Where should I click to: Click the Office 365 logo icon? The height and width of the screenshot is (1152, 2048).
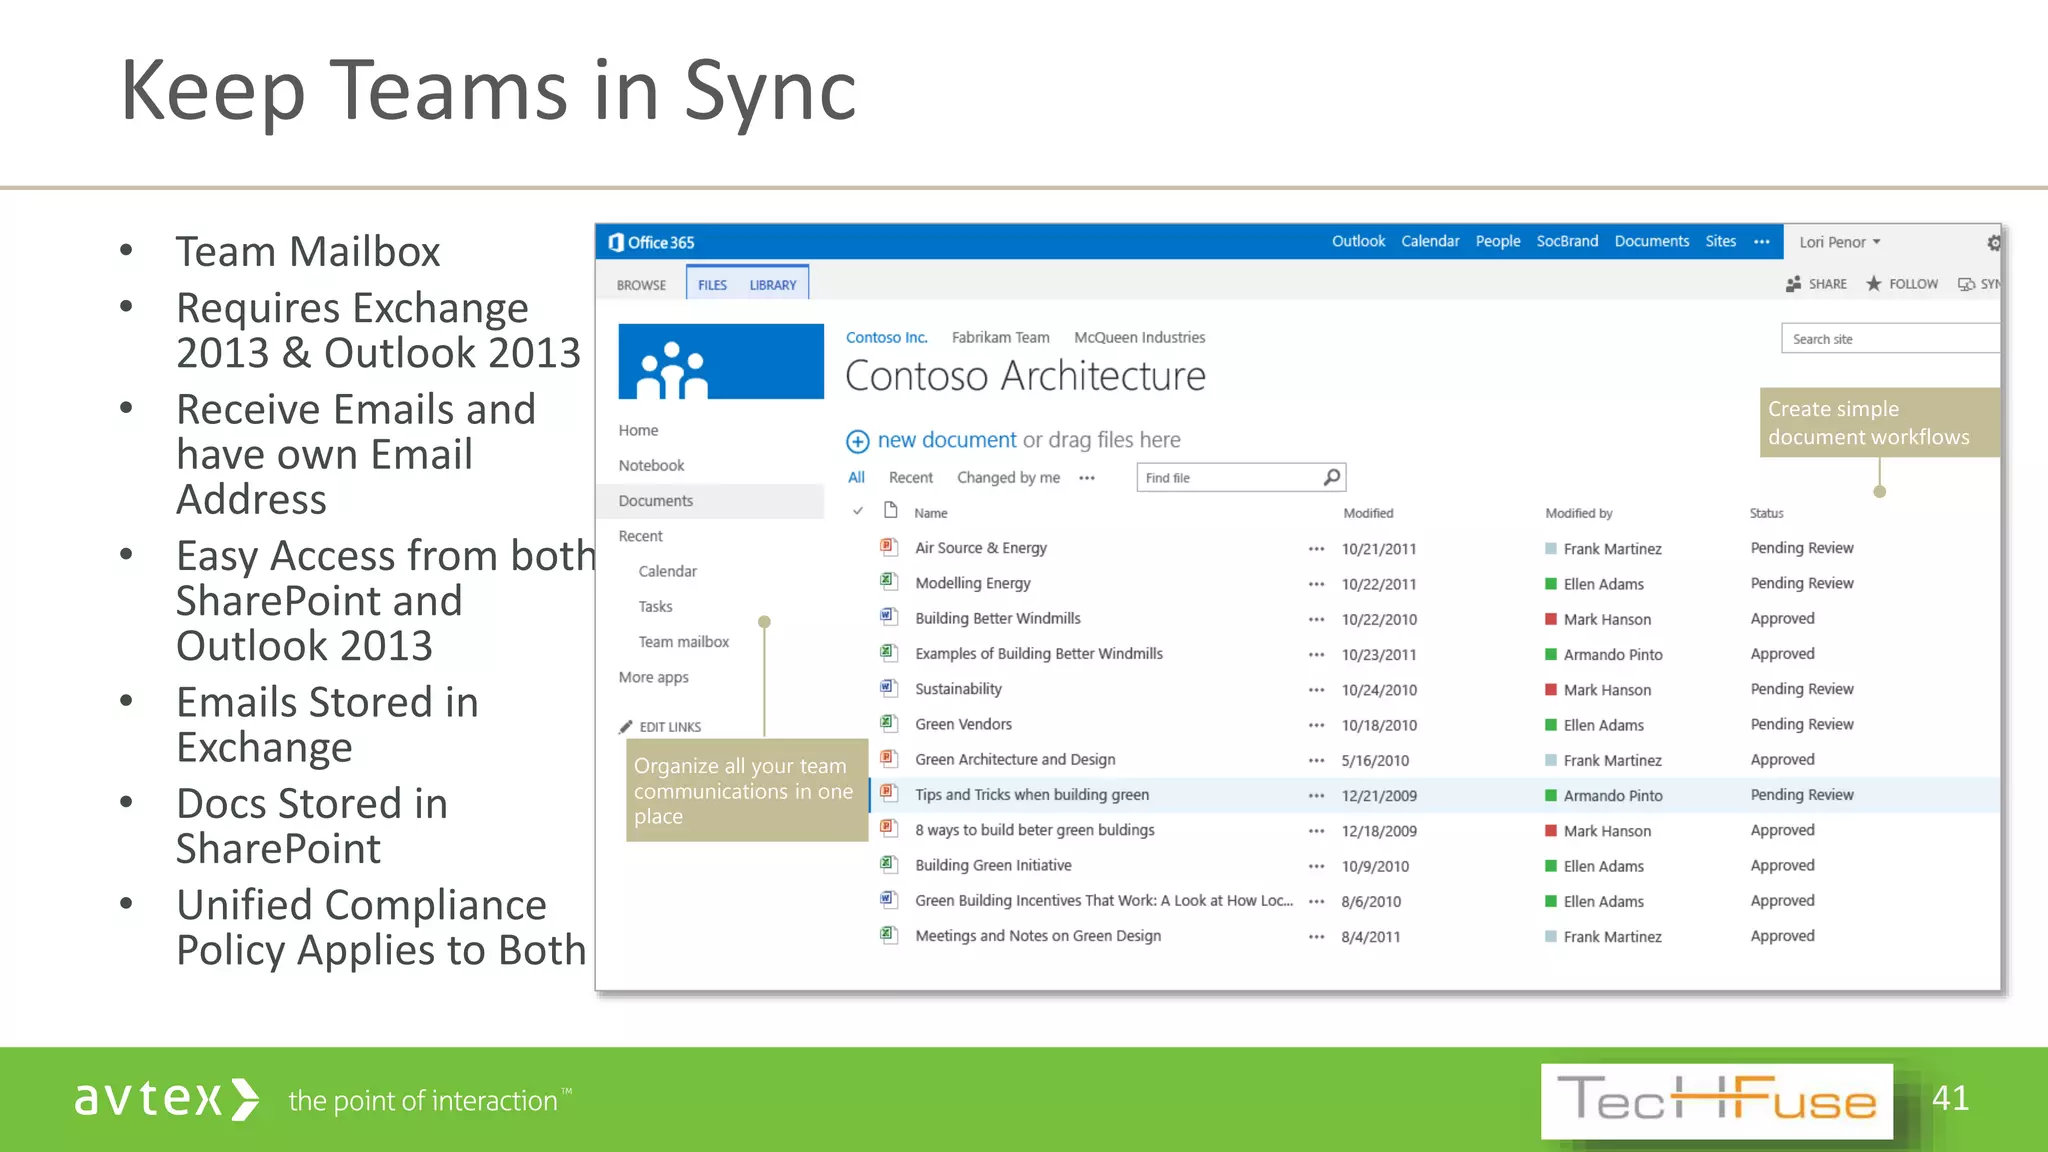(x=616, y=243)
